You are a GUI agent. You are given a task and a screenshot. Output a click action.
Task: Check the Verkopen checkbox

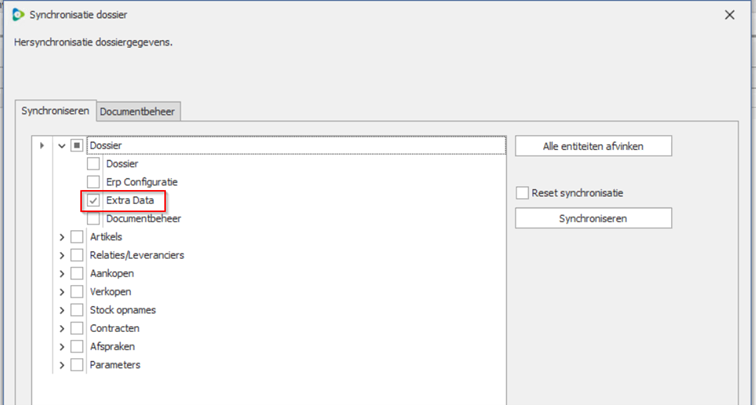[77, 292]
